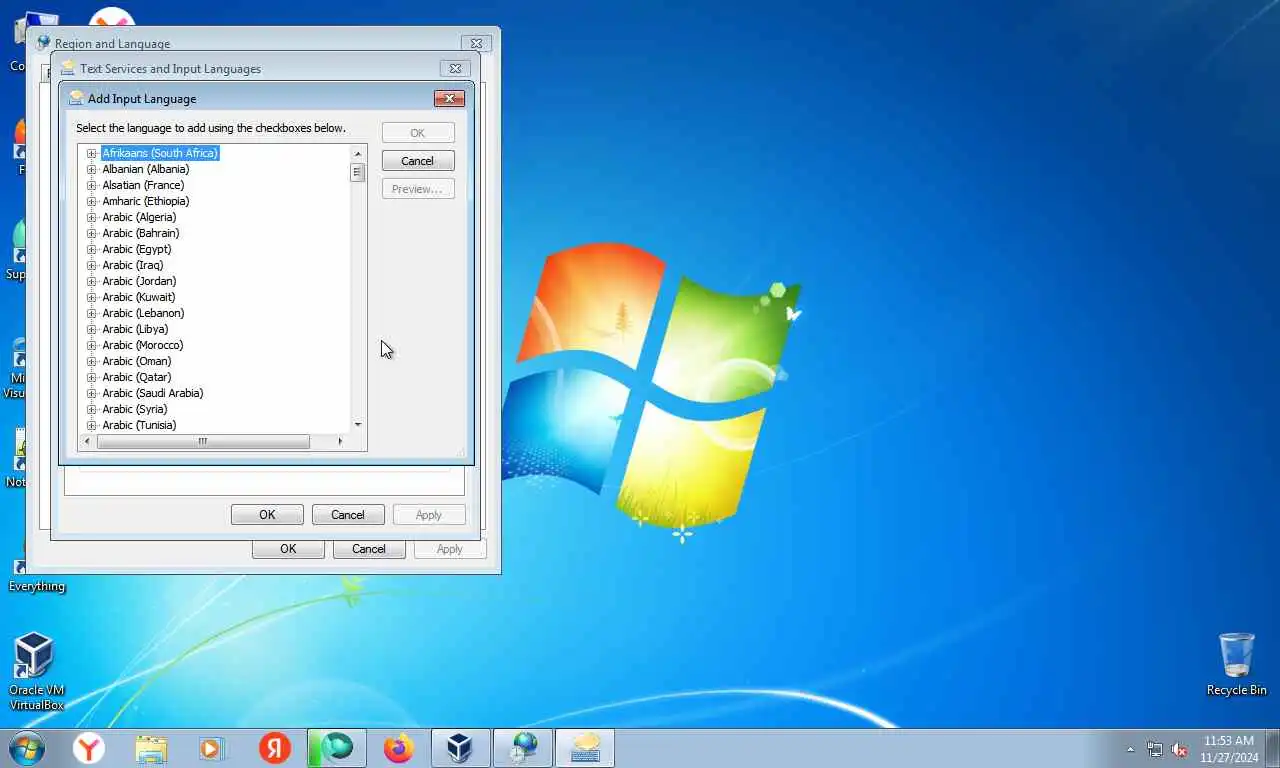Screen dimensions: 1280x768
Task: Select Arabic (Qatar) language entry
Action: tap(136, 377)
